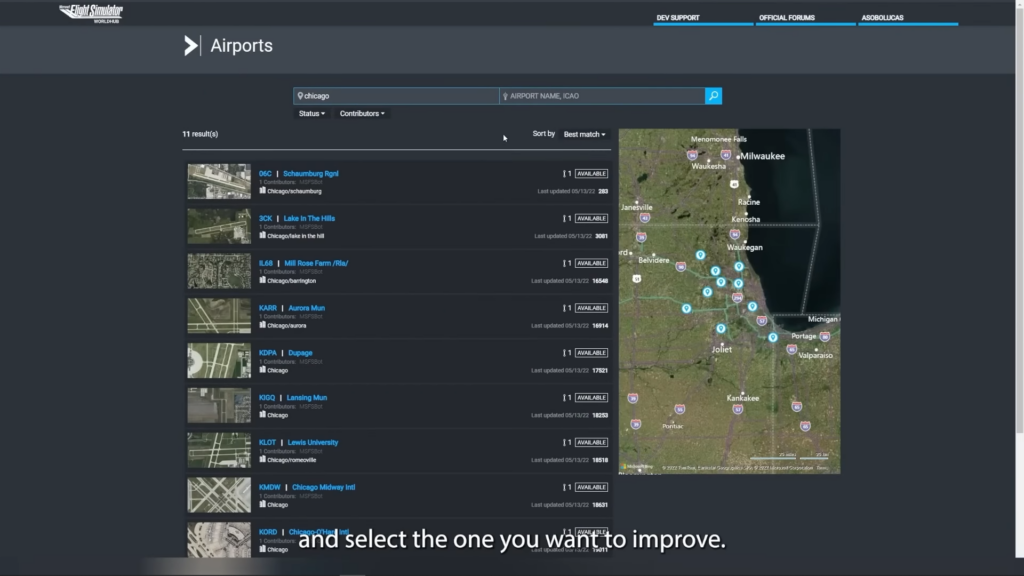Open the Contributors filter dropdown

tap(362, 114)
